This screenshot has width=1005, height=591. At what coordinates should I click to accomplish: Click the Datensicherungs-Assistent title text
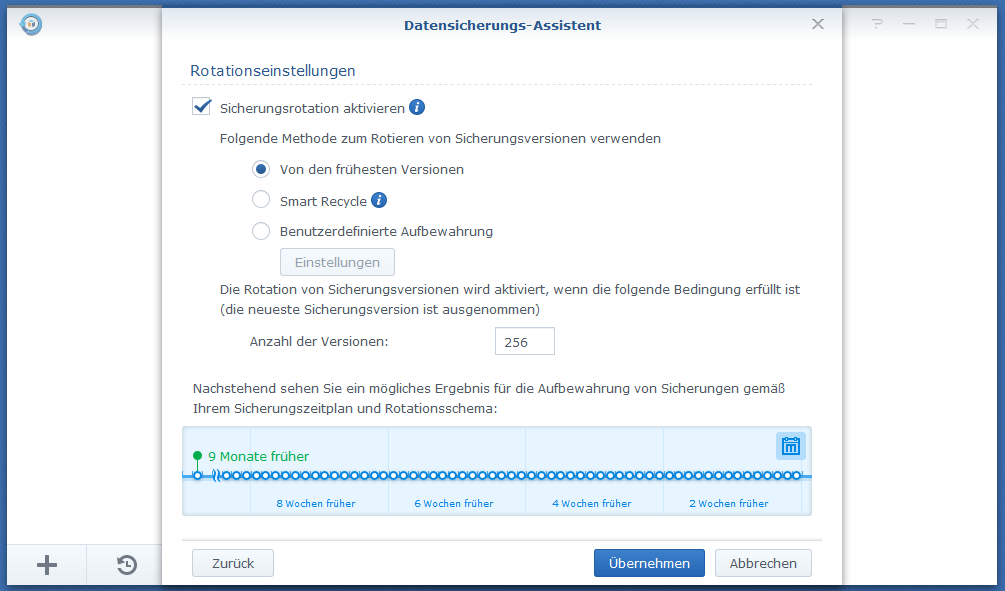pyautogui.click(x=502, y=25)
